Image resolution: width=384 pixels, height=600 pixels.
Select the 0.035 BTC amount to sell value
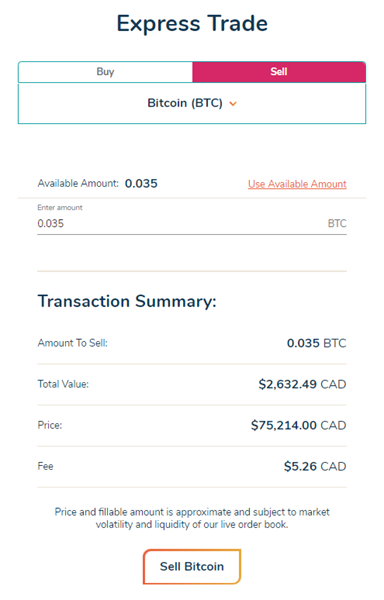(317, 343)
